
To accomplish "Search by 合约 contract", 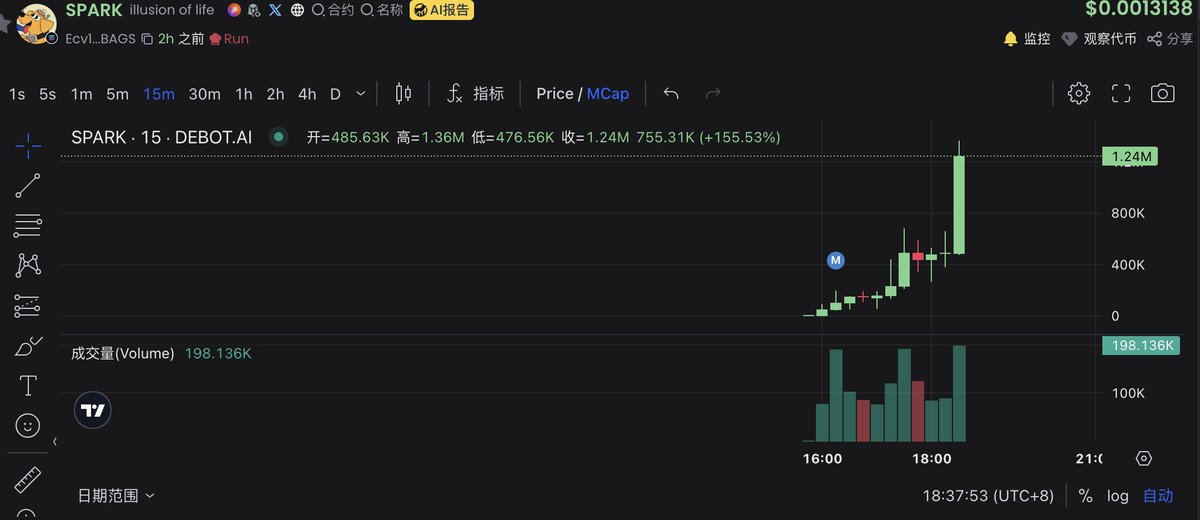I will [x=334, y=10].
